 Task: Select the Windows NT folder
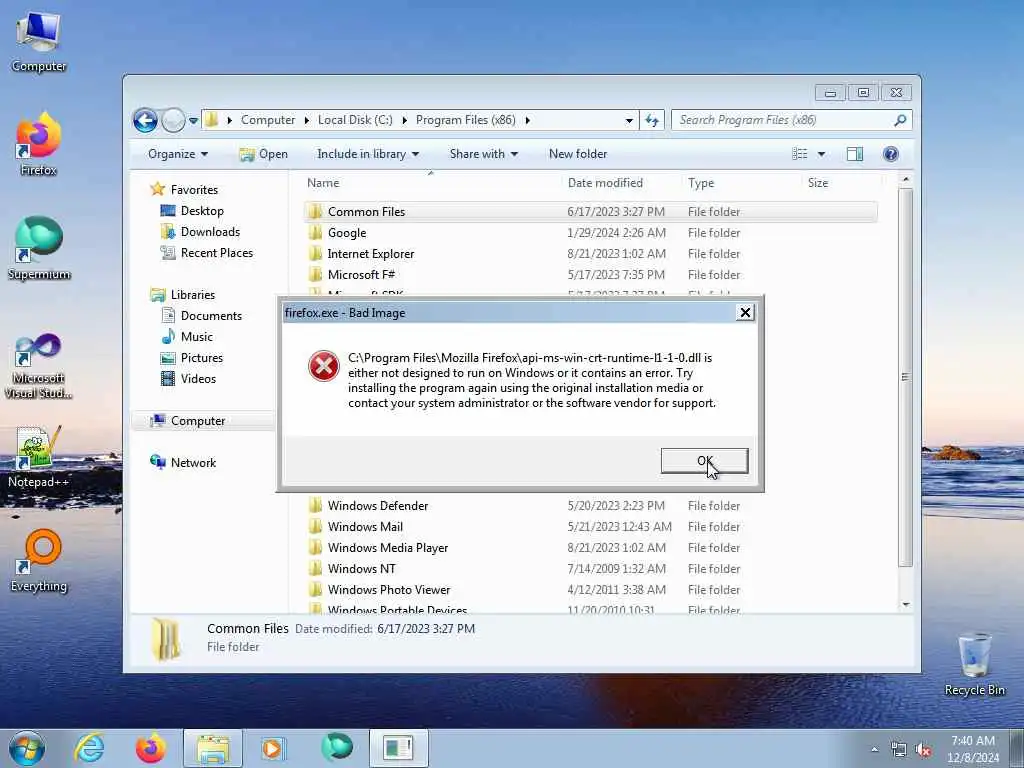[590, 568]
